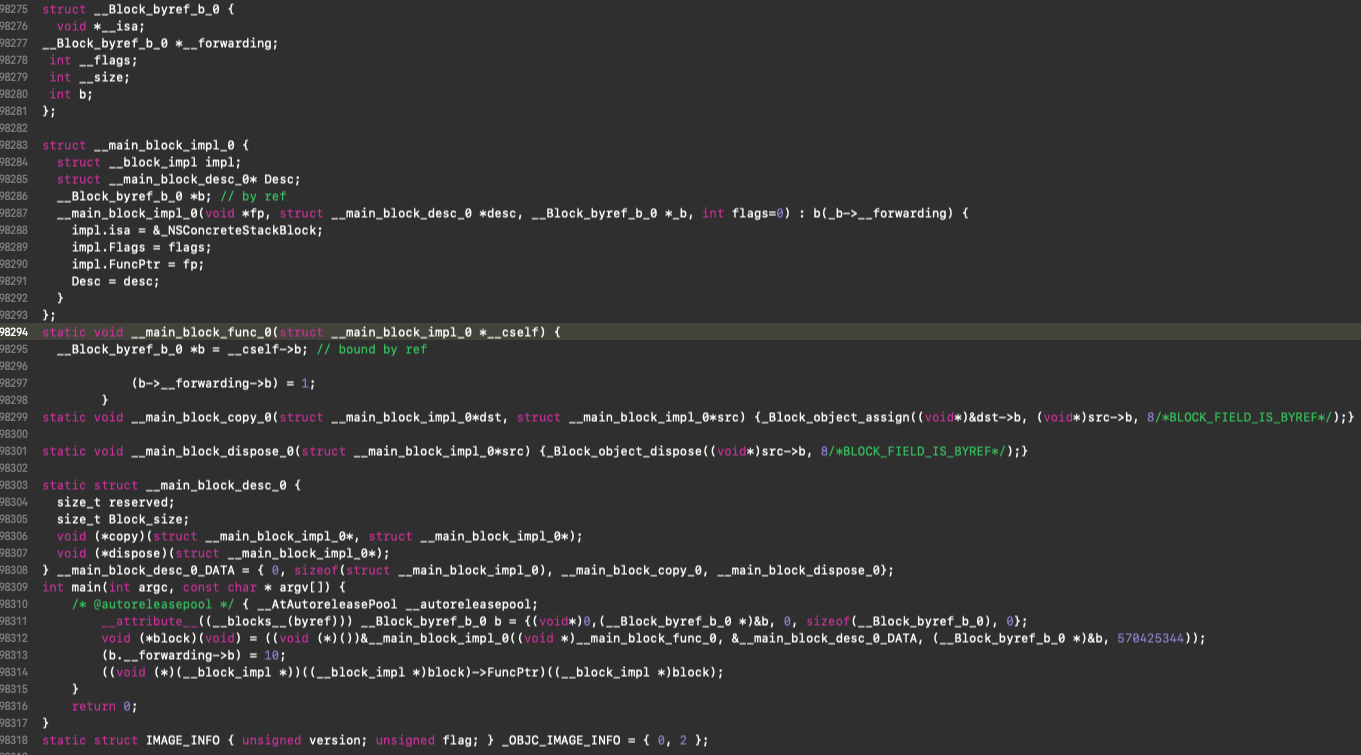The height and width of the screenshot is (755, 1361).
Task: Click line number 98309 in the gutter
Action: coord(14,587)
